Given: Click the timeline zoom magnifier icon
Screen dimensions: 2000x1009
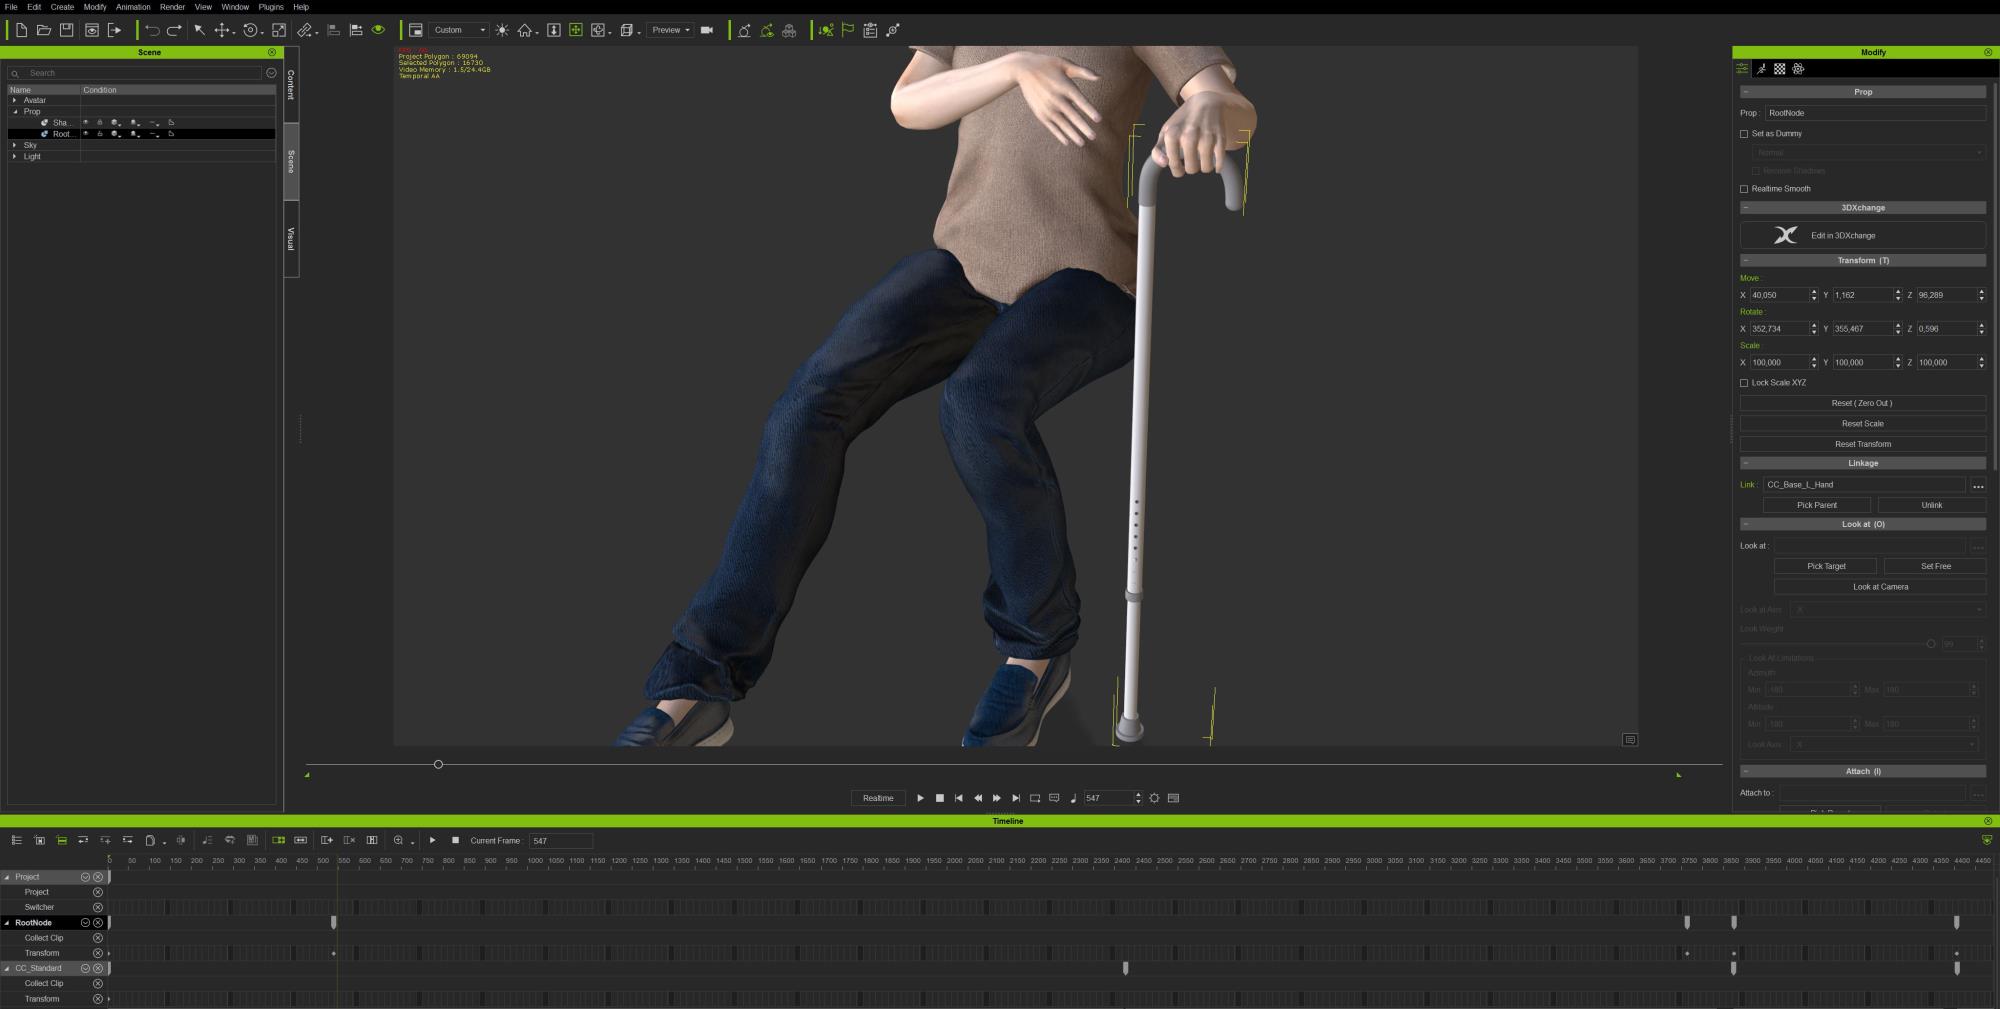Looking at the screenshot, I should [x=399, y=841].
